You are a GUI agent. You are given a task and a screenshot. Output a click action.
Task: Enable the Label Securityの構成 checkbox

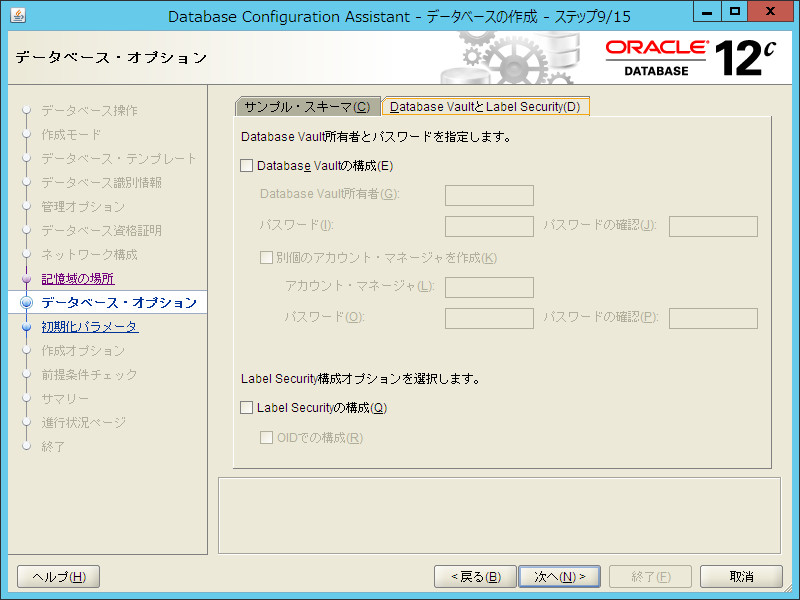click(x=246, y=407)
